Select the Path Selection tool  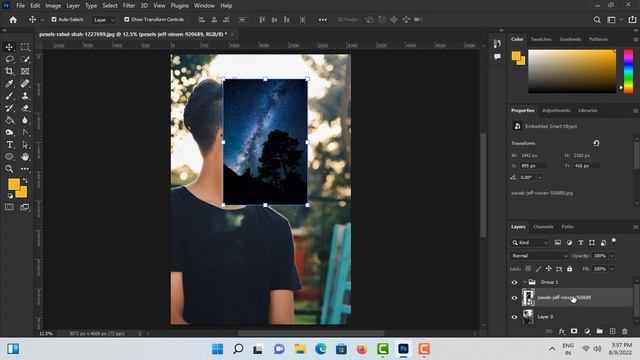tap(25, 144)
